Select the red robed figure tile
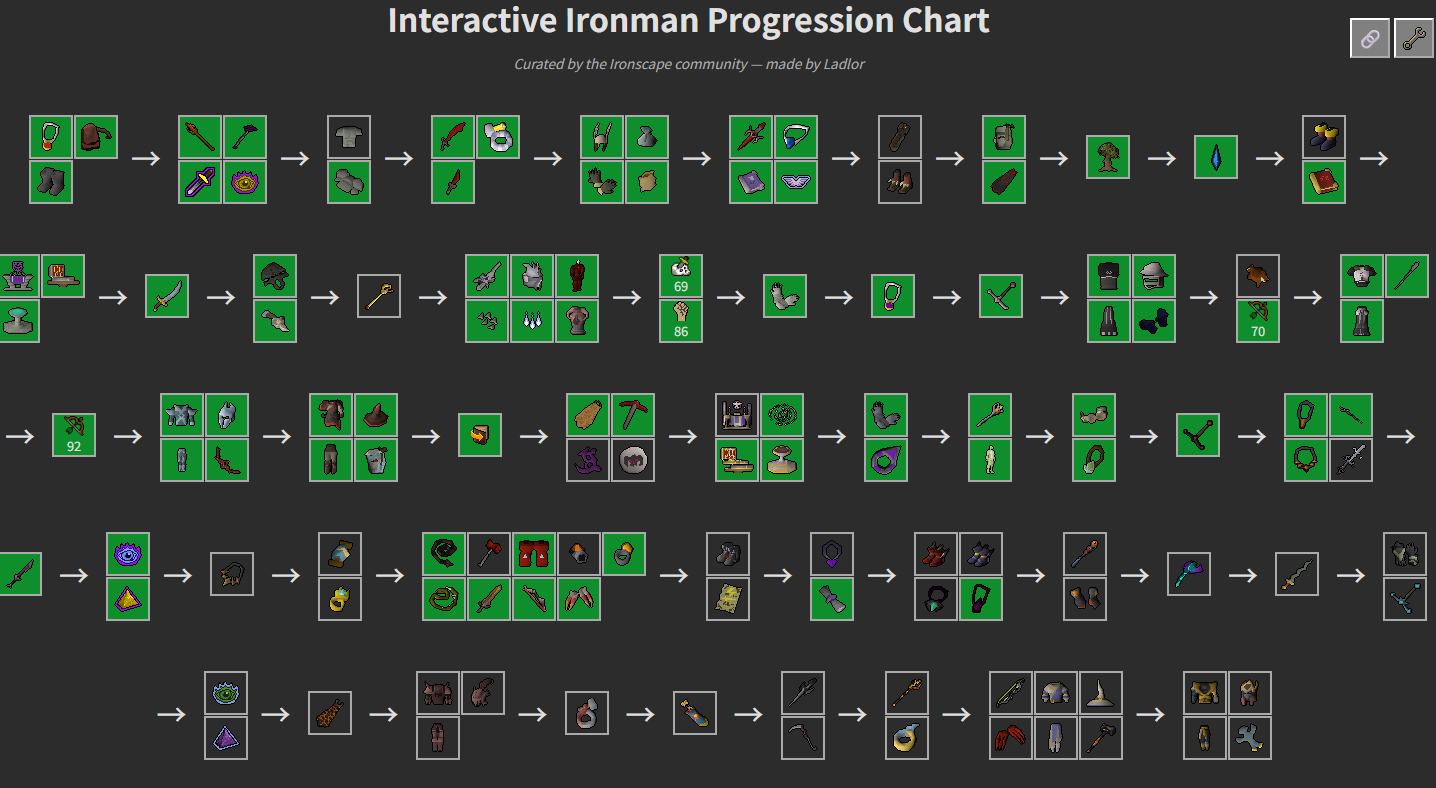 coord(577,276)
